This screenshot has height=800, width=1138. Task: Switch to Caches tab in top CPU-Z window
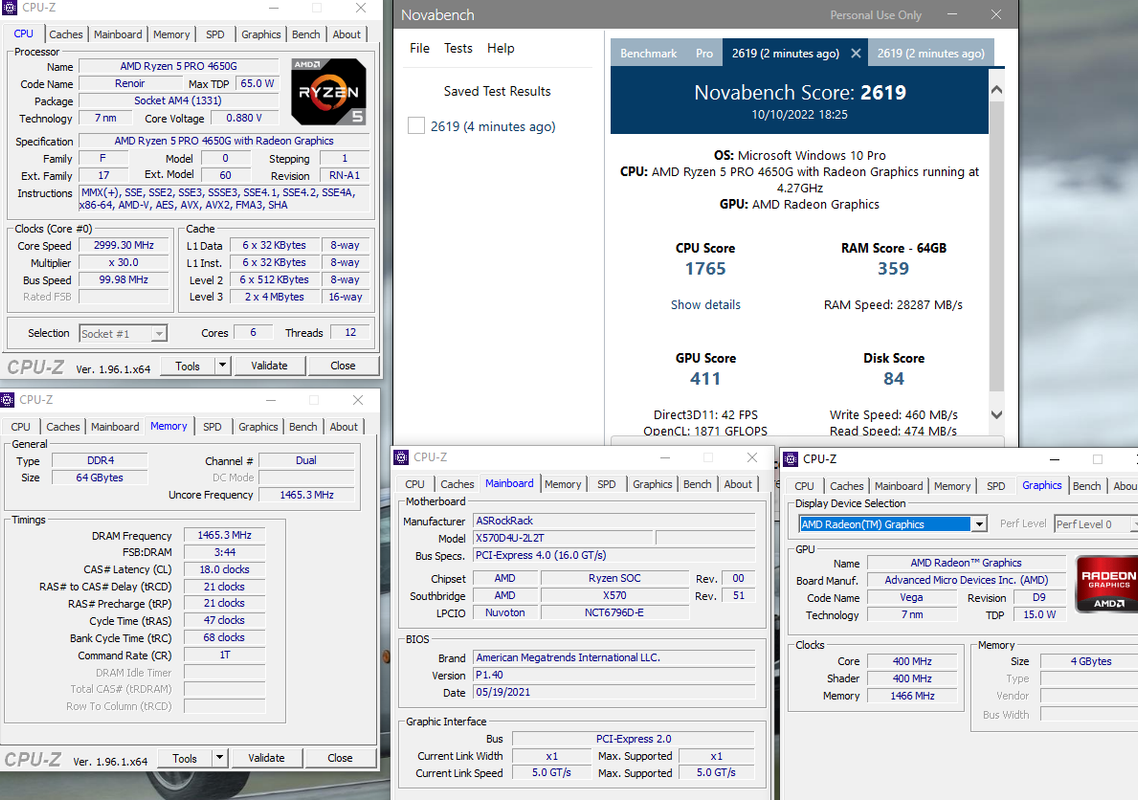point(66,34)
